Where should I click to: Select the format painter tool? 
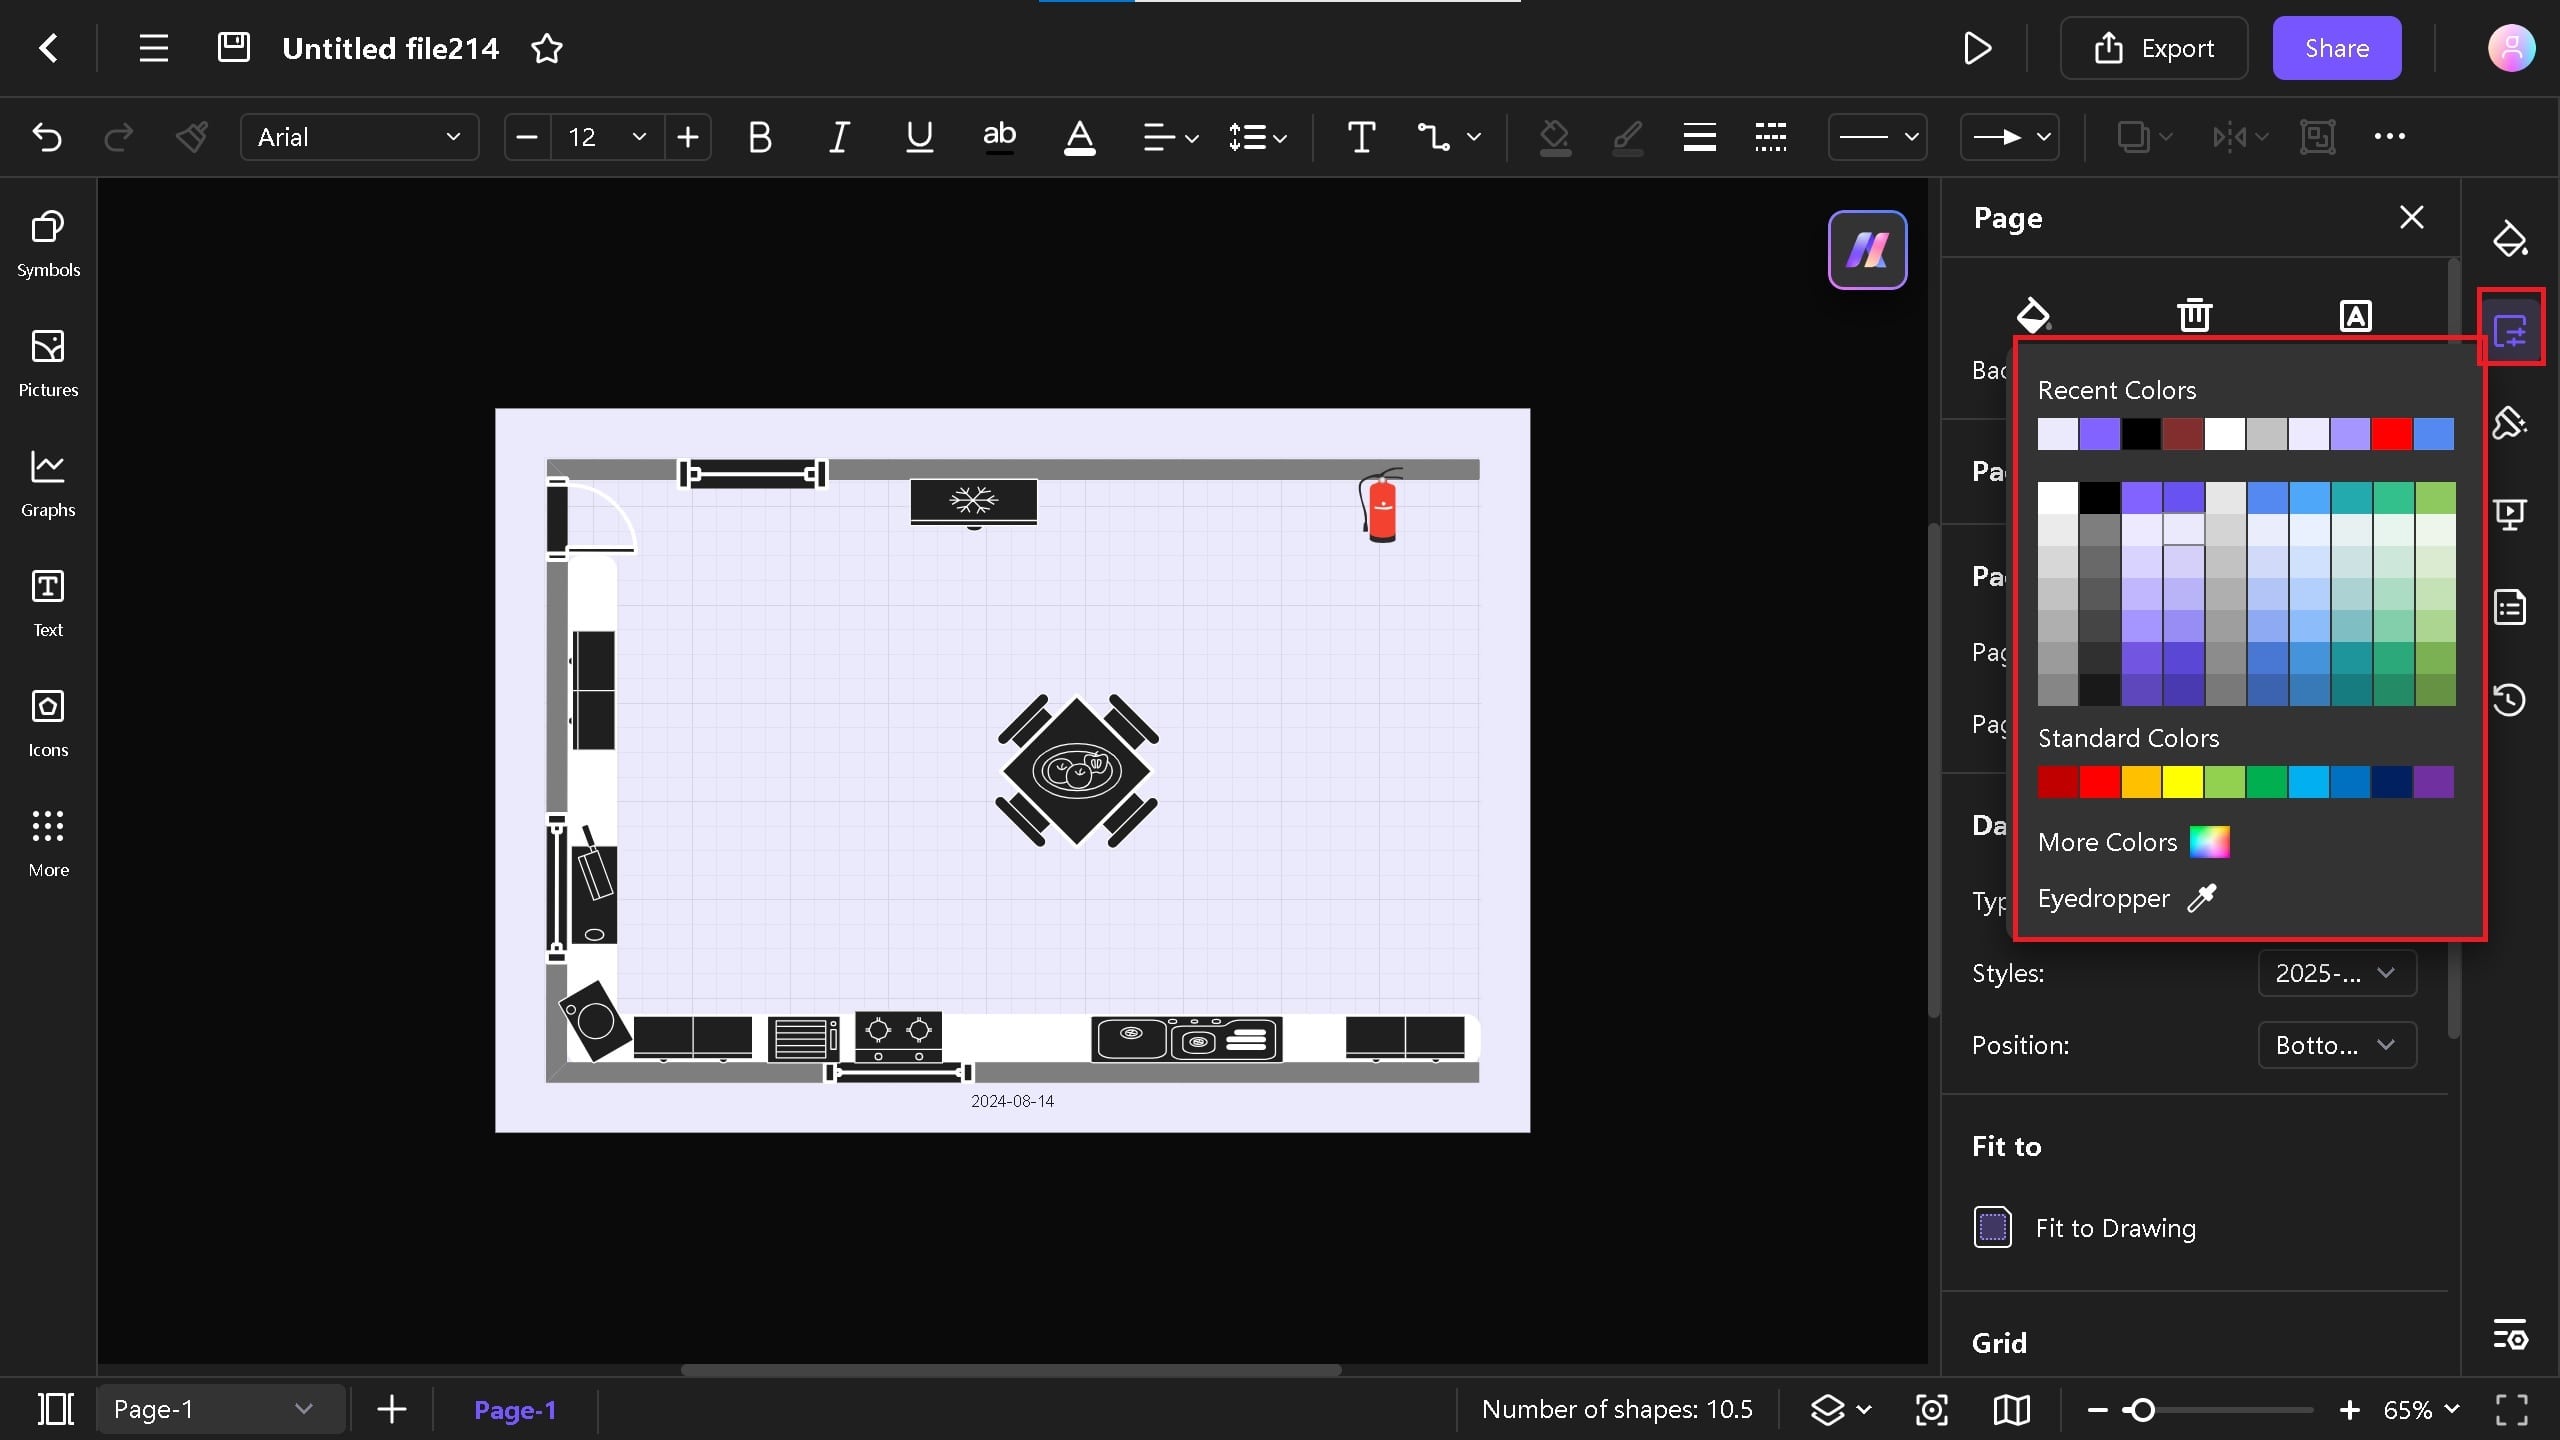pyautogui.click(x=192, y=137)
